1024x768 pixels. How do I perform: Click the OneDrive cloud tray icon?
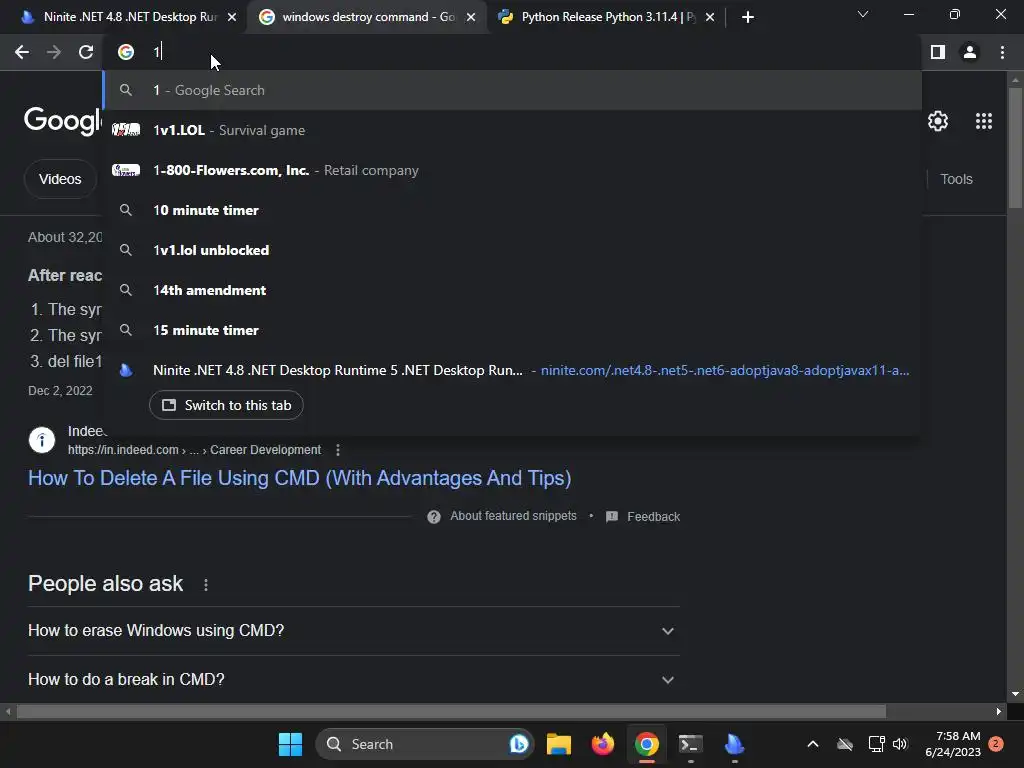[845, 744]
